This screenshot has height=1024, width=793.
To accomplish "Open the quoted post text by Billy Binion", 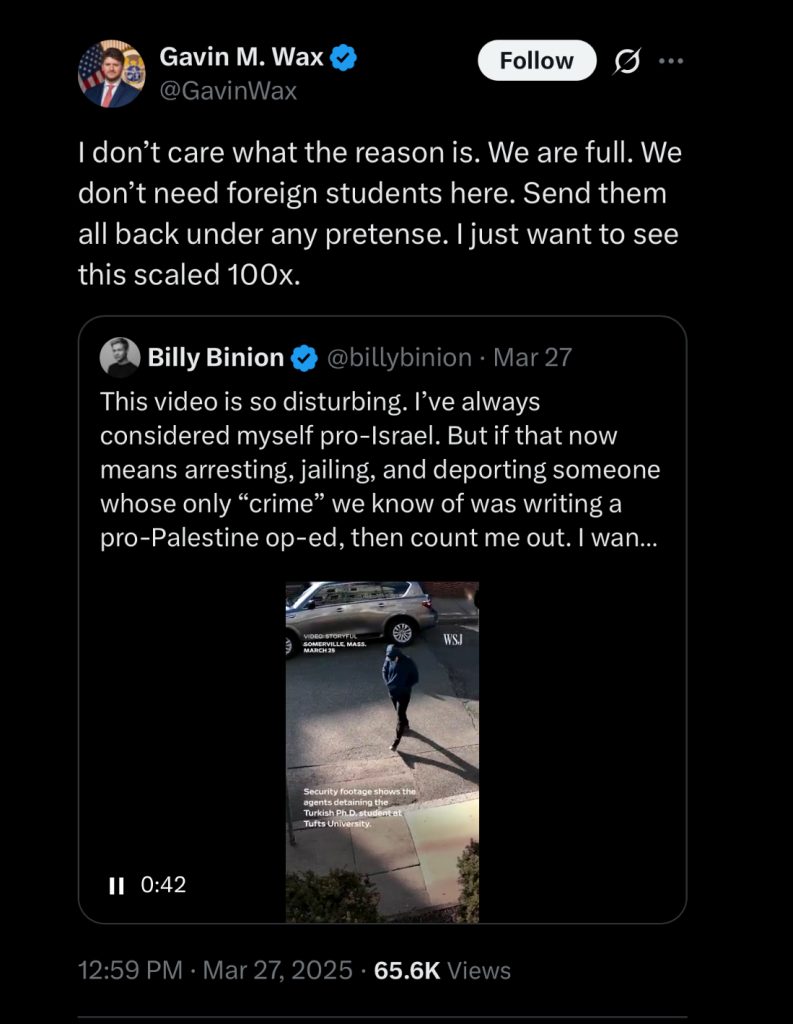I will [380, 469].
